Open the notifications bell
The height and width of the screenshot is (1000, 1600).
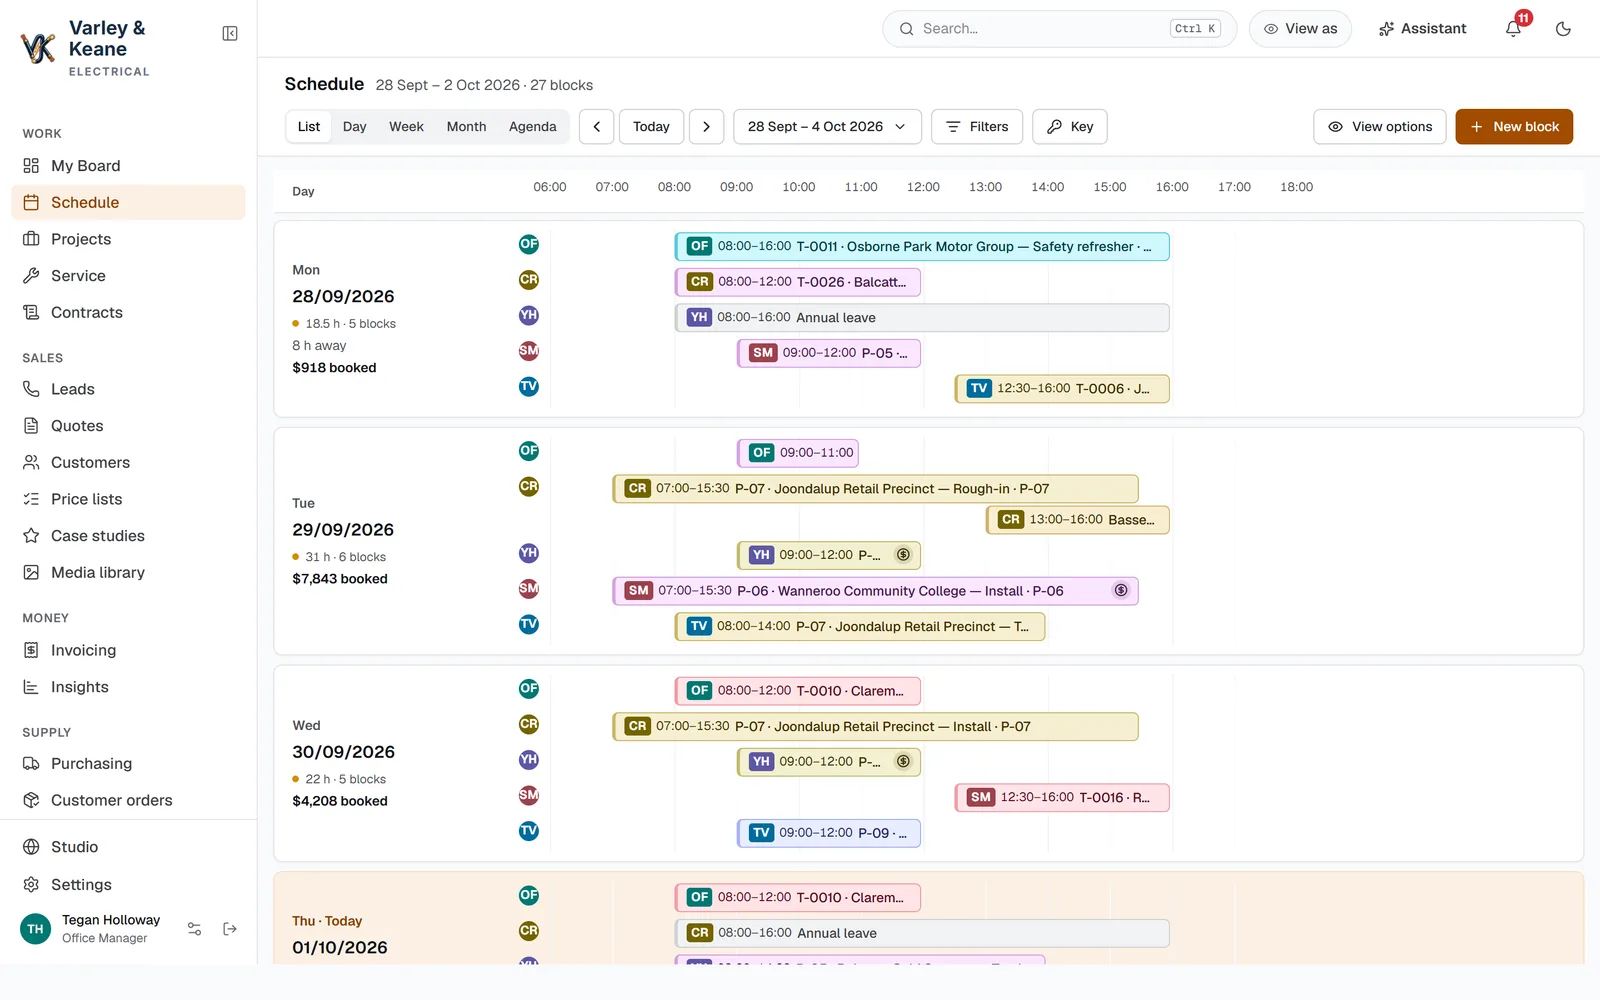tap(1513, 29)
